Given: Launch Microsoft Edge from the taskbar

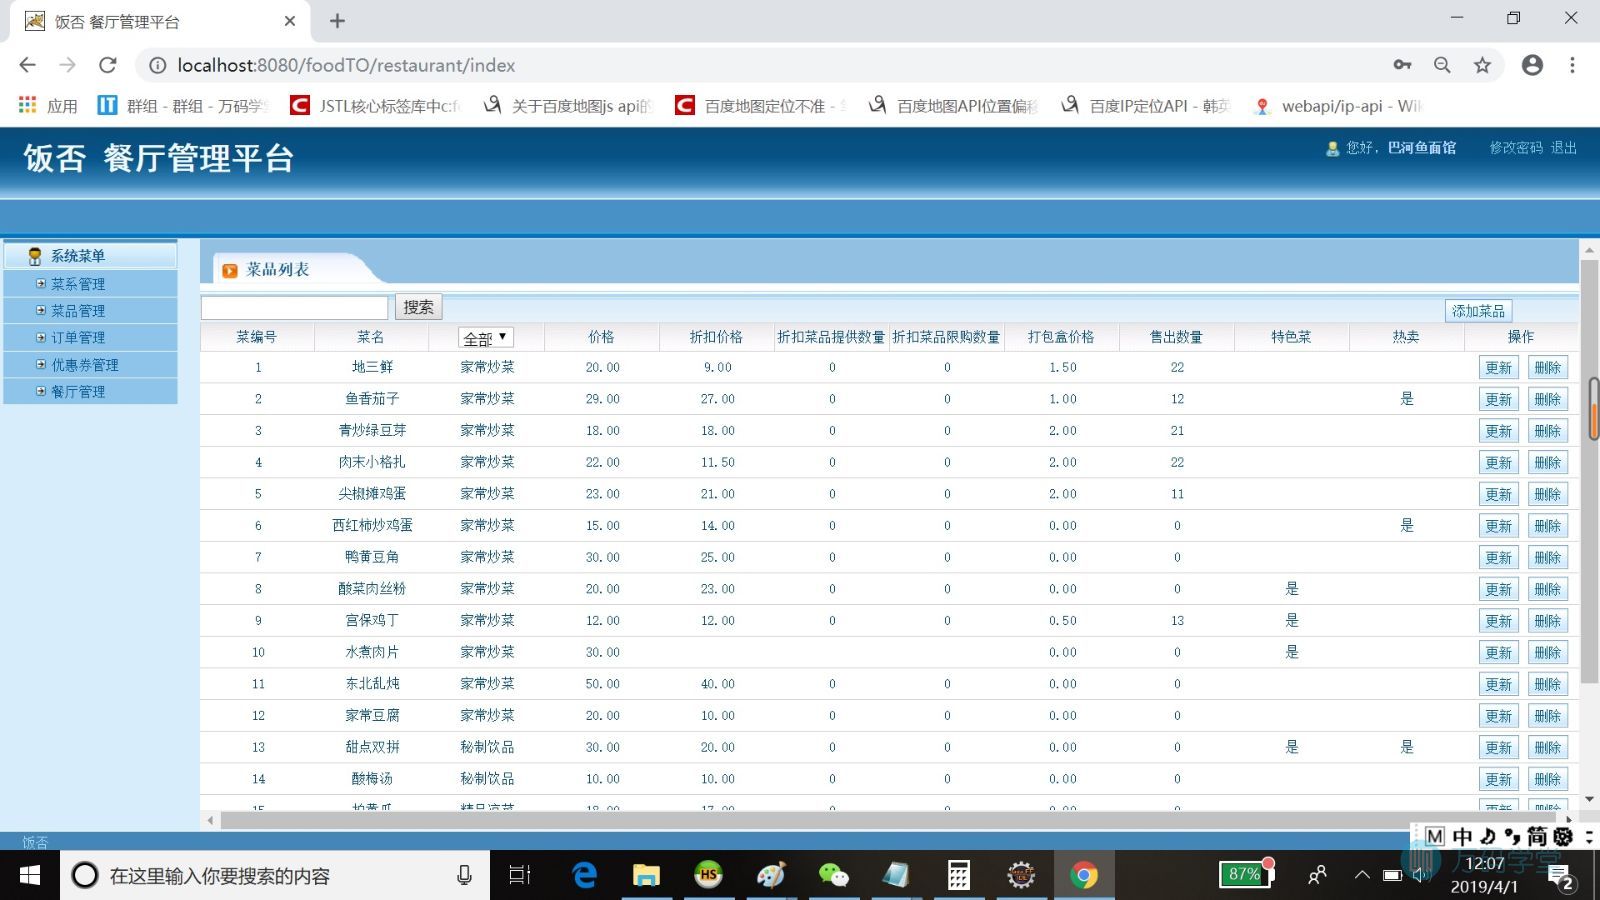Looking at the screenshot, I should (584, 876).
